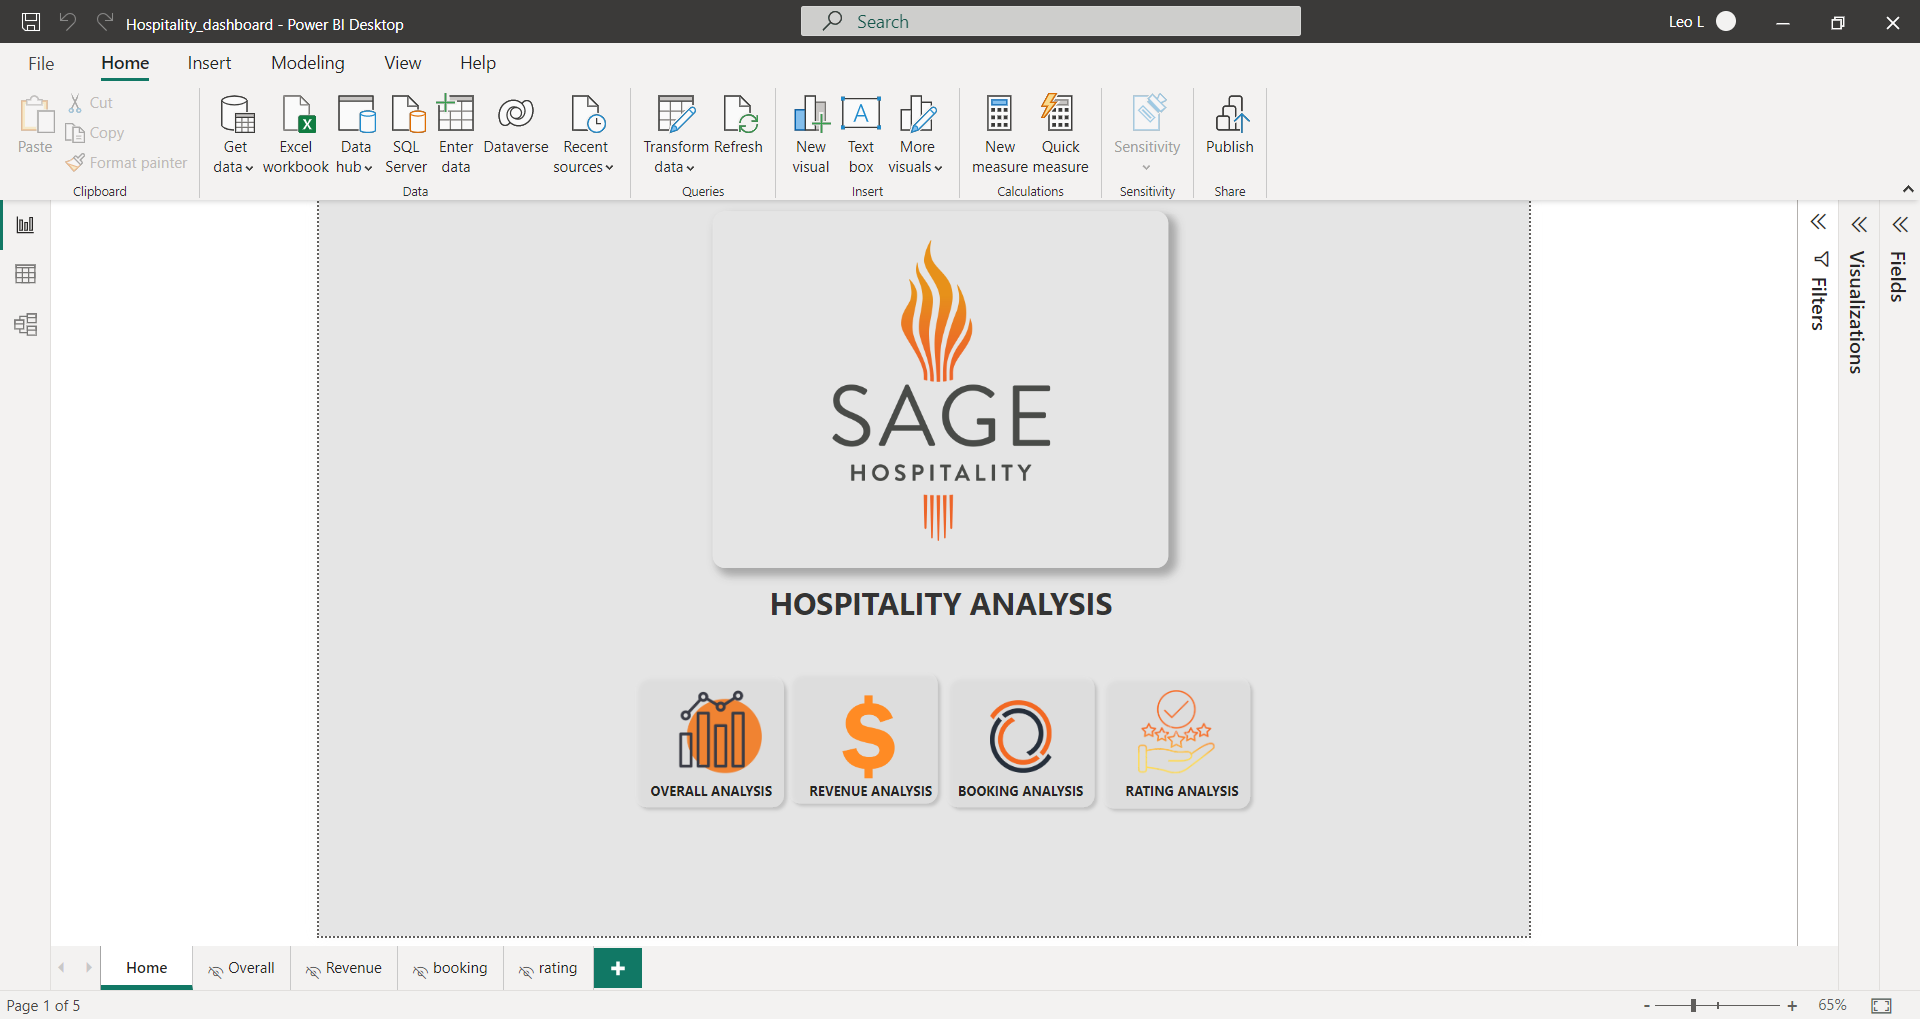This screenshot has height=1019, width=1920.
Task: Add a Text box to canvas
Action: [861, 134]
